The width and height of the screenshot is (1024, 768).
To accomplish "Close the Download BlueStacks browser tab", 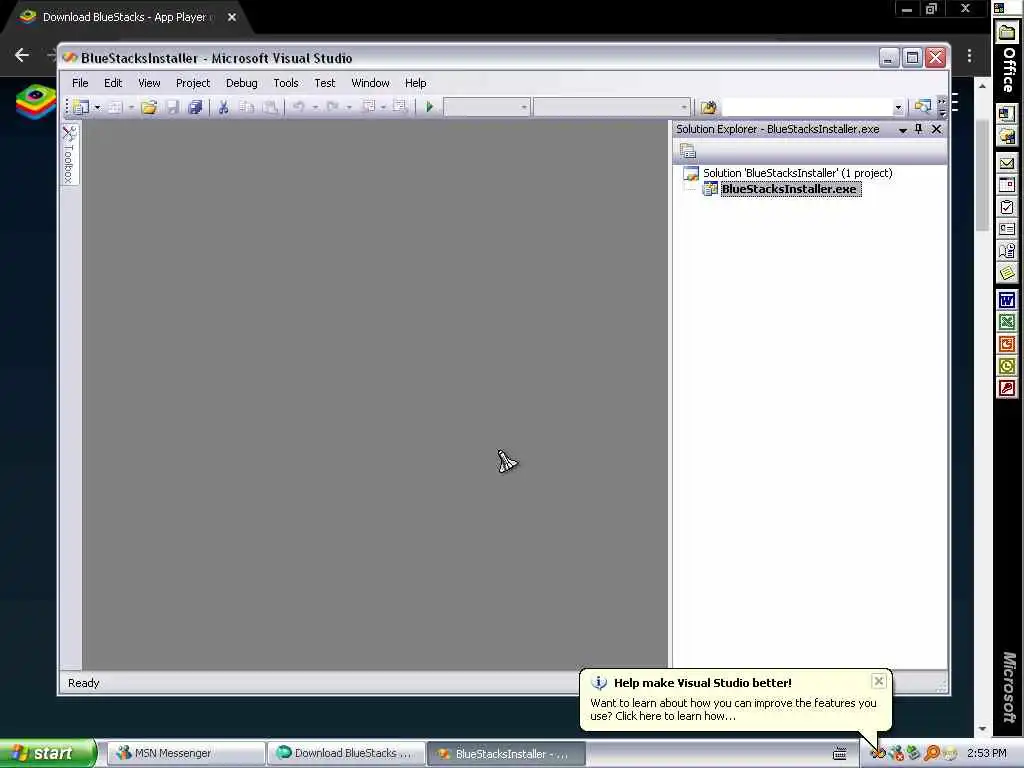I will pyautogui.click(x=232, y=17).
